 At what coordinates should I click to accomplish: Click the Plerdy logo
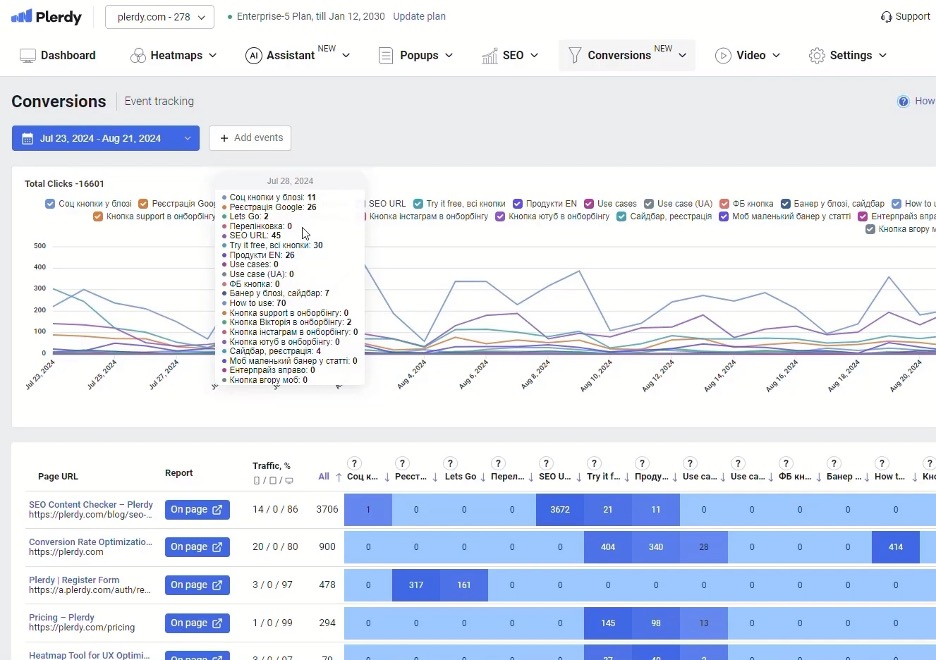44,16
